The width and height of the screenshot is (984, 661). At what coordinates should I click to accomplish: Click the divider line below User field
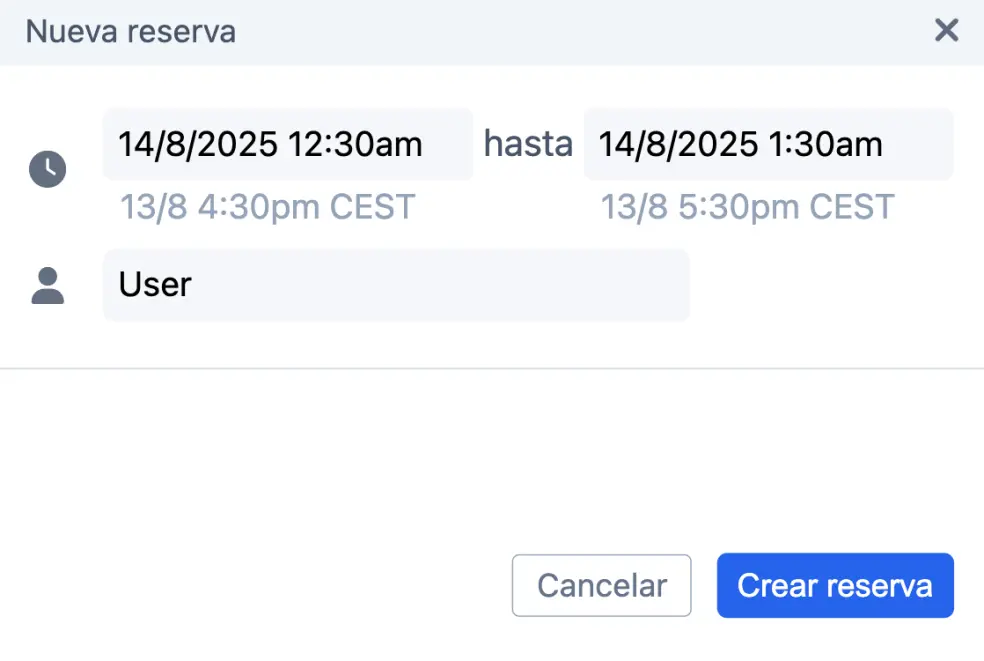(492, 368)
